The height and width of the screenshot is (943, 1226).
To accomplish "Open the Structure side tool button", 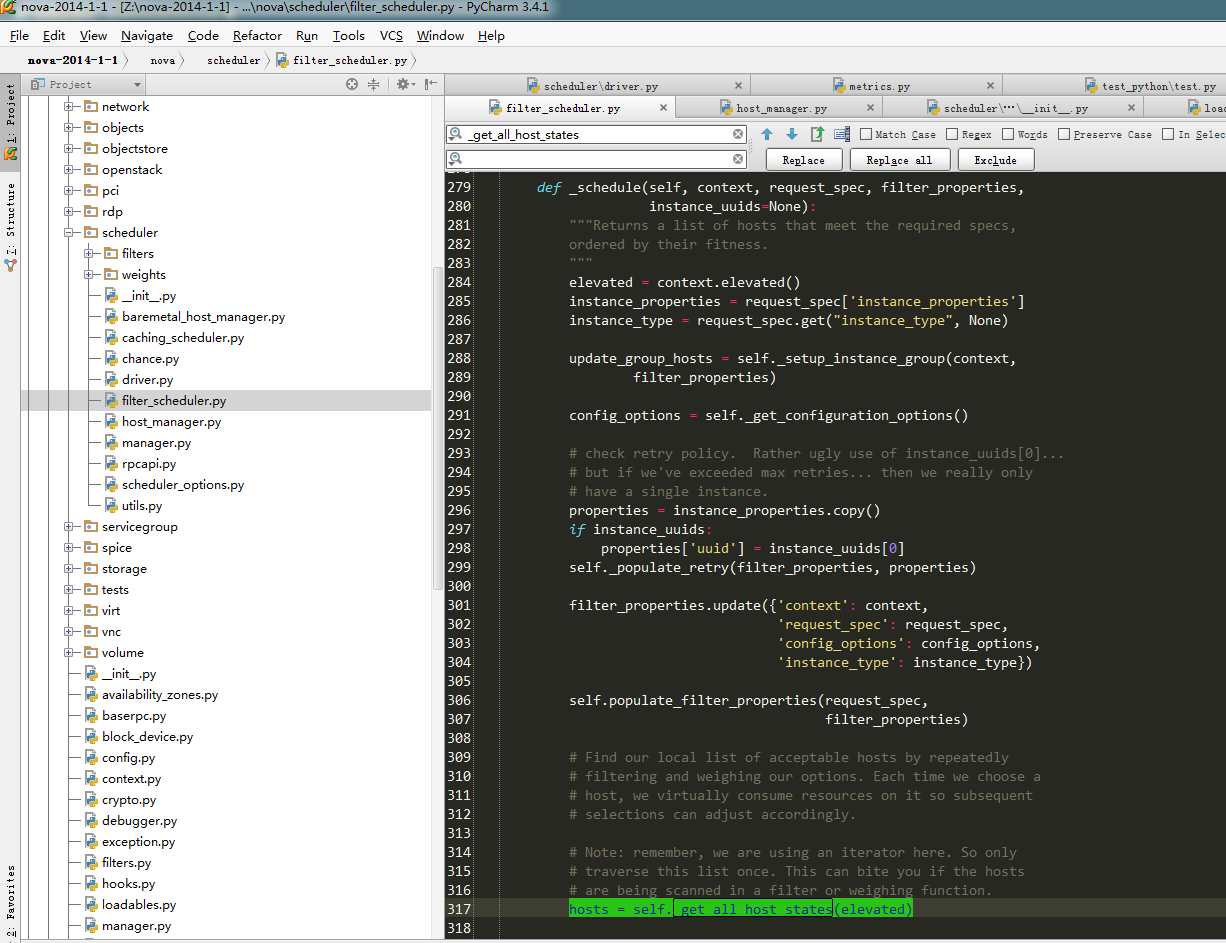I will click(10, 227).
